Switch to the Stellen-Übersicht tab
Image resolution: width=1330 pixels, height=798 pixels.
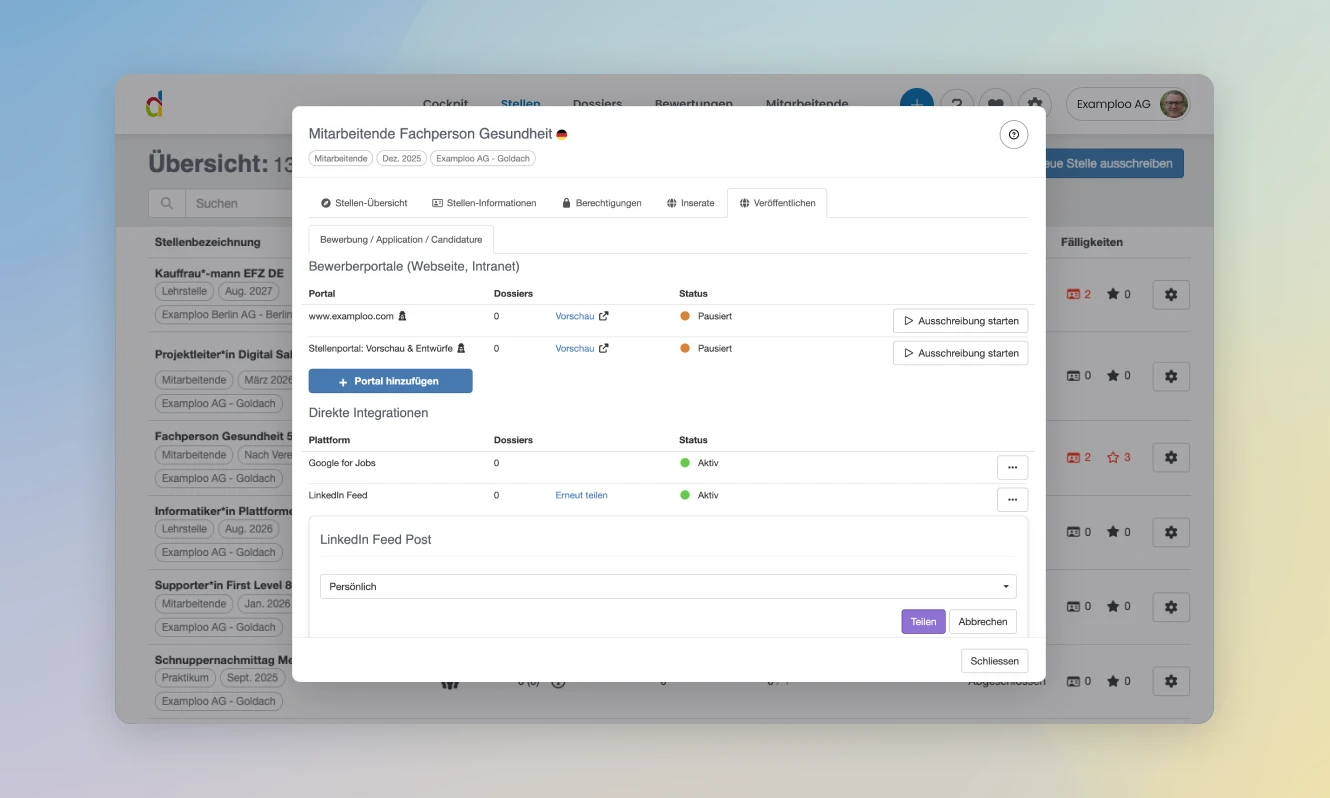(364, 203)
